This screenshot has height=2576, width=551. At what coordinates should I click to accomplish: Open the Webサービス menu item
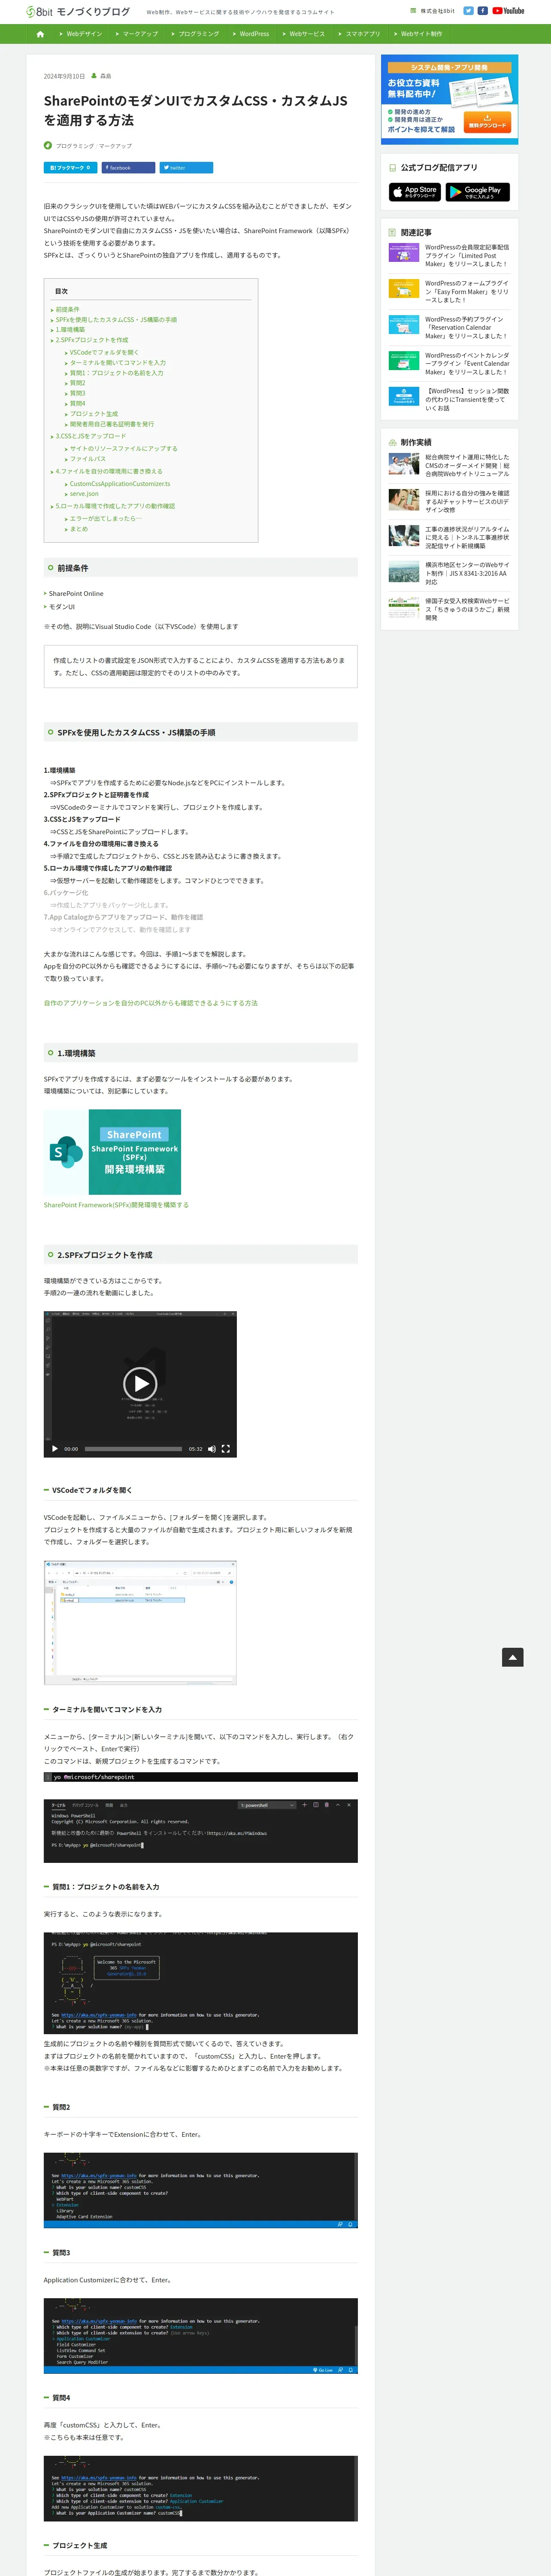point(304,34)
